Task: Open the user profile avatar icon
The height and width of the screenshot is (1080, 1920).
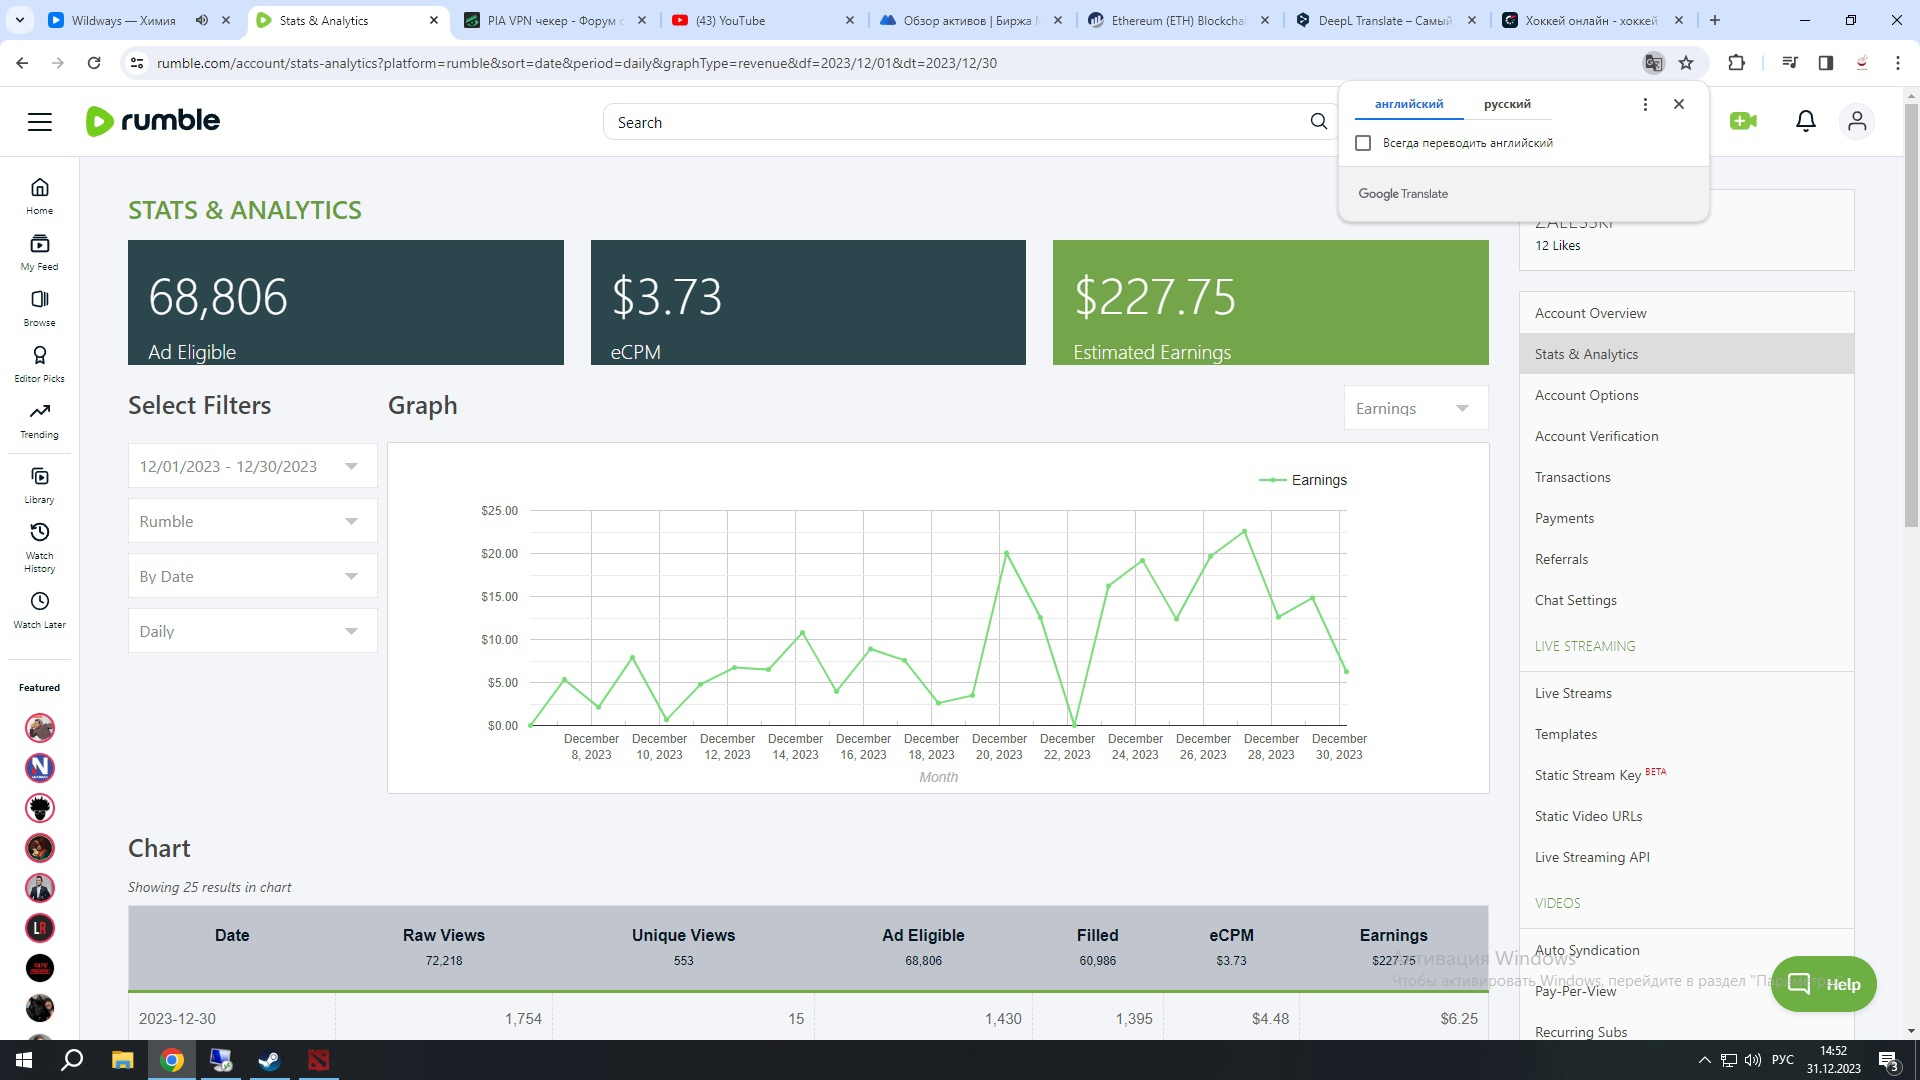Action: 1857,121
